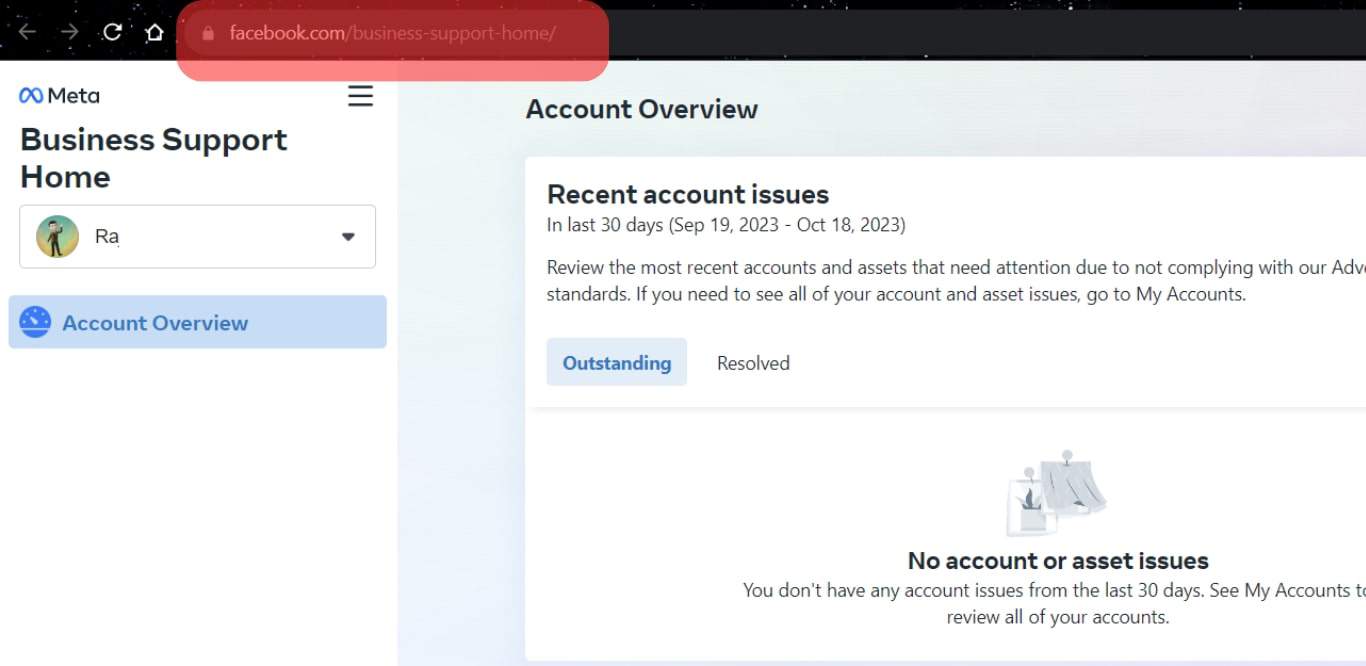Select the Outstanding tab

pyautogui.click(x=617, y=362)
